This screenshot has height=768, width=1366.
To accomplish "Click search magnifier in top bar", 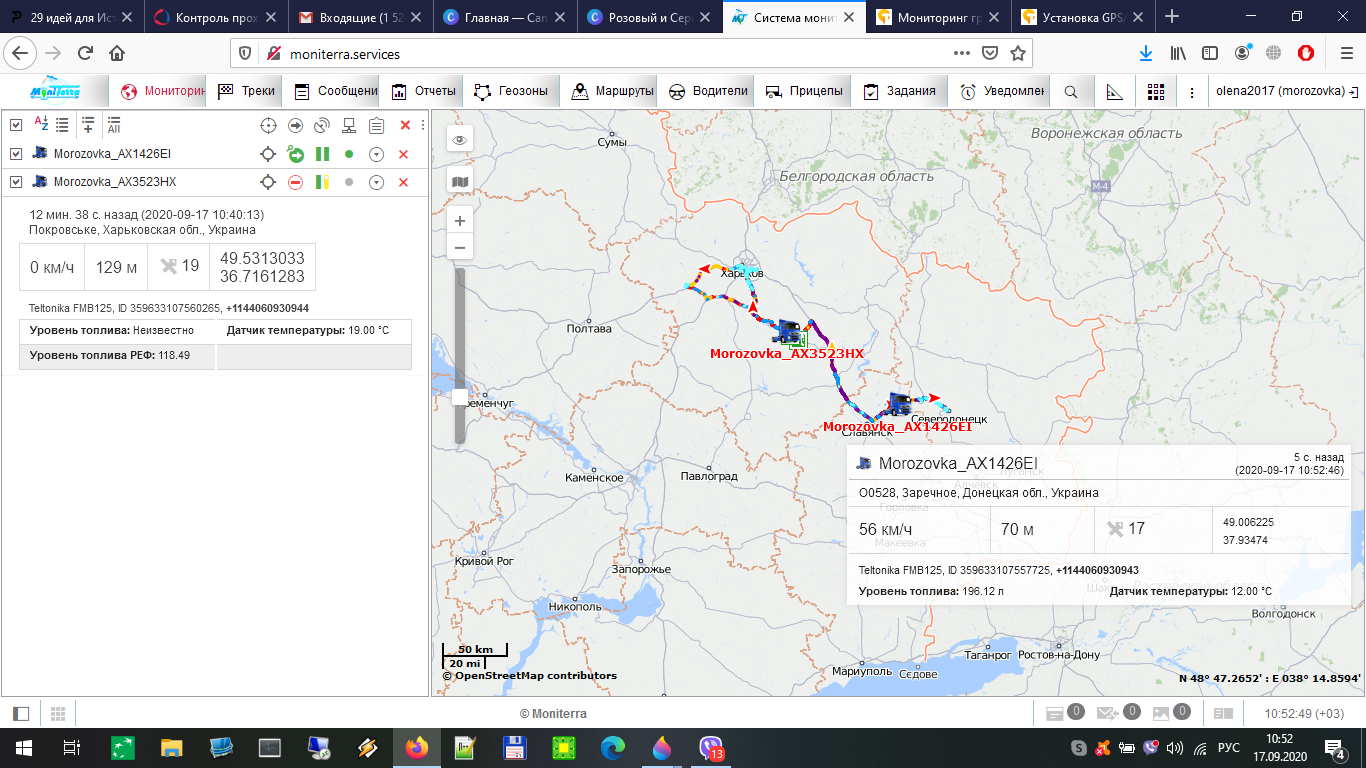I will point(1070,91).
